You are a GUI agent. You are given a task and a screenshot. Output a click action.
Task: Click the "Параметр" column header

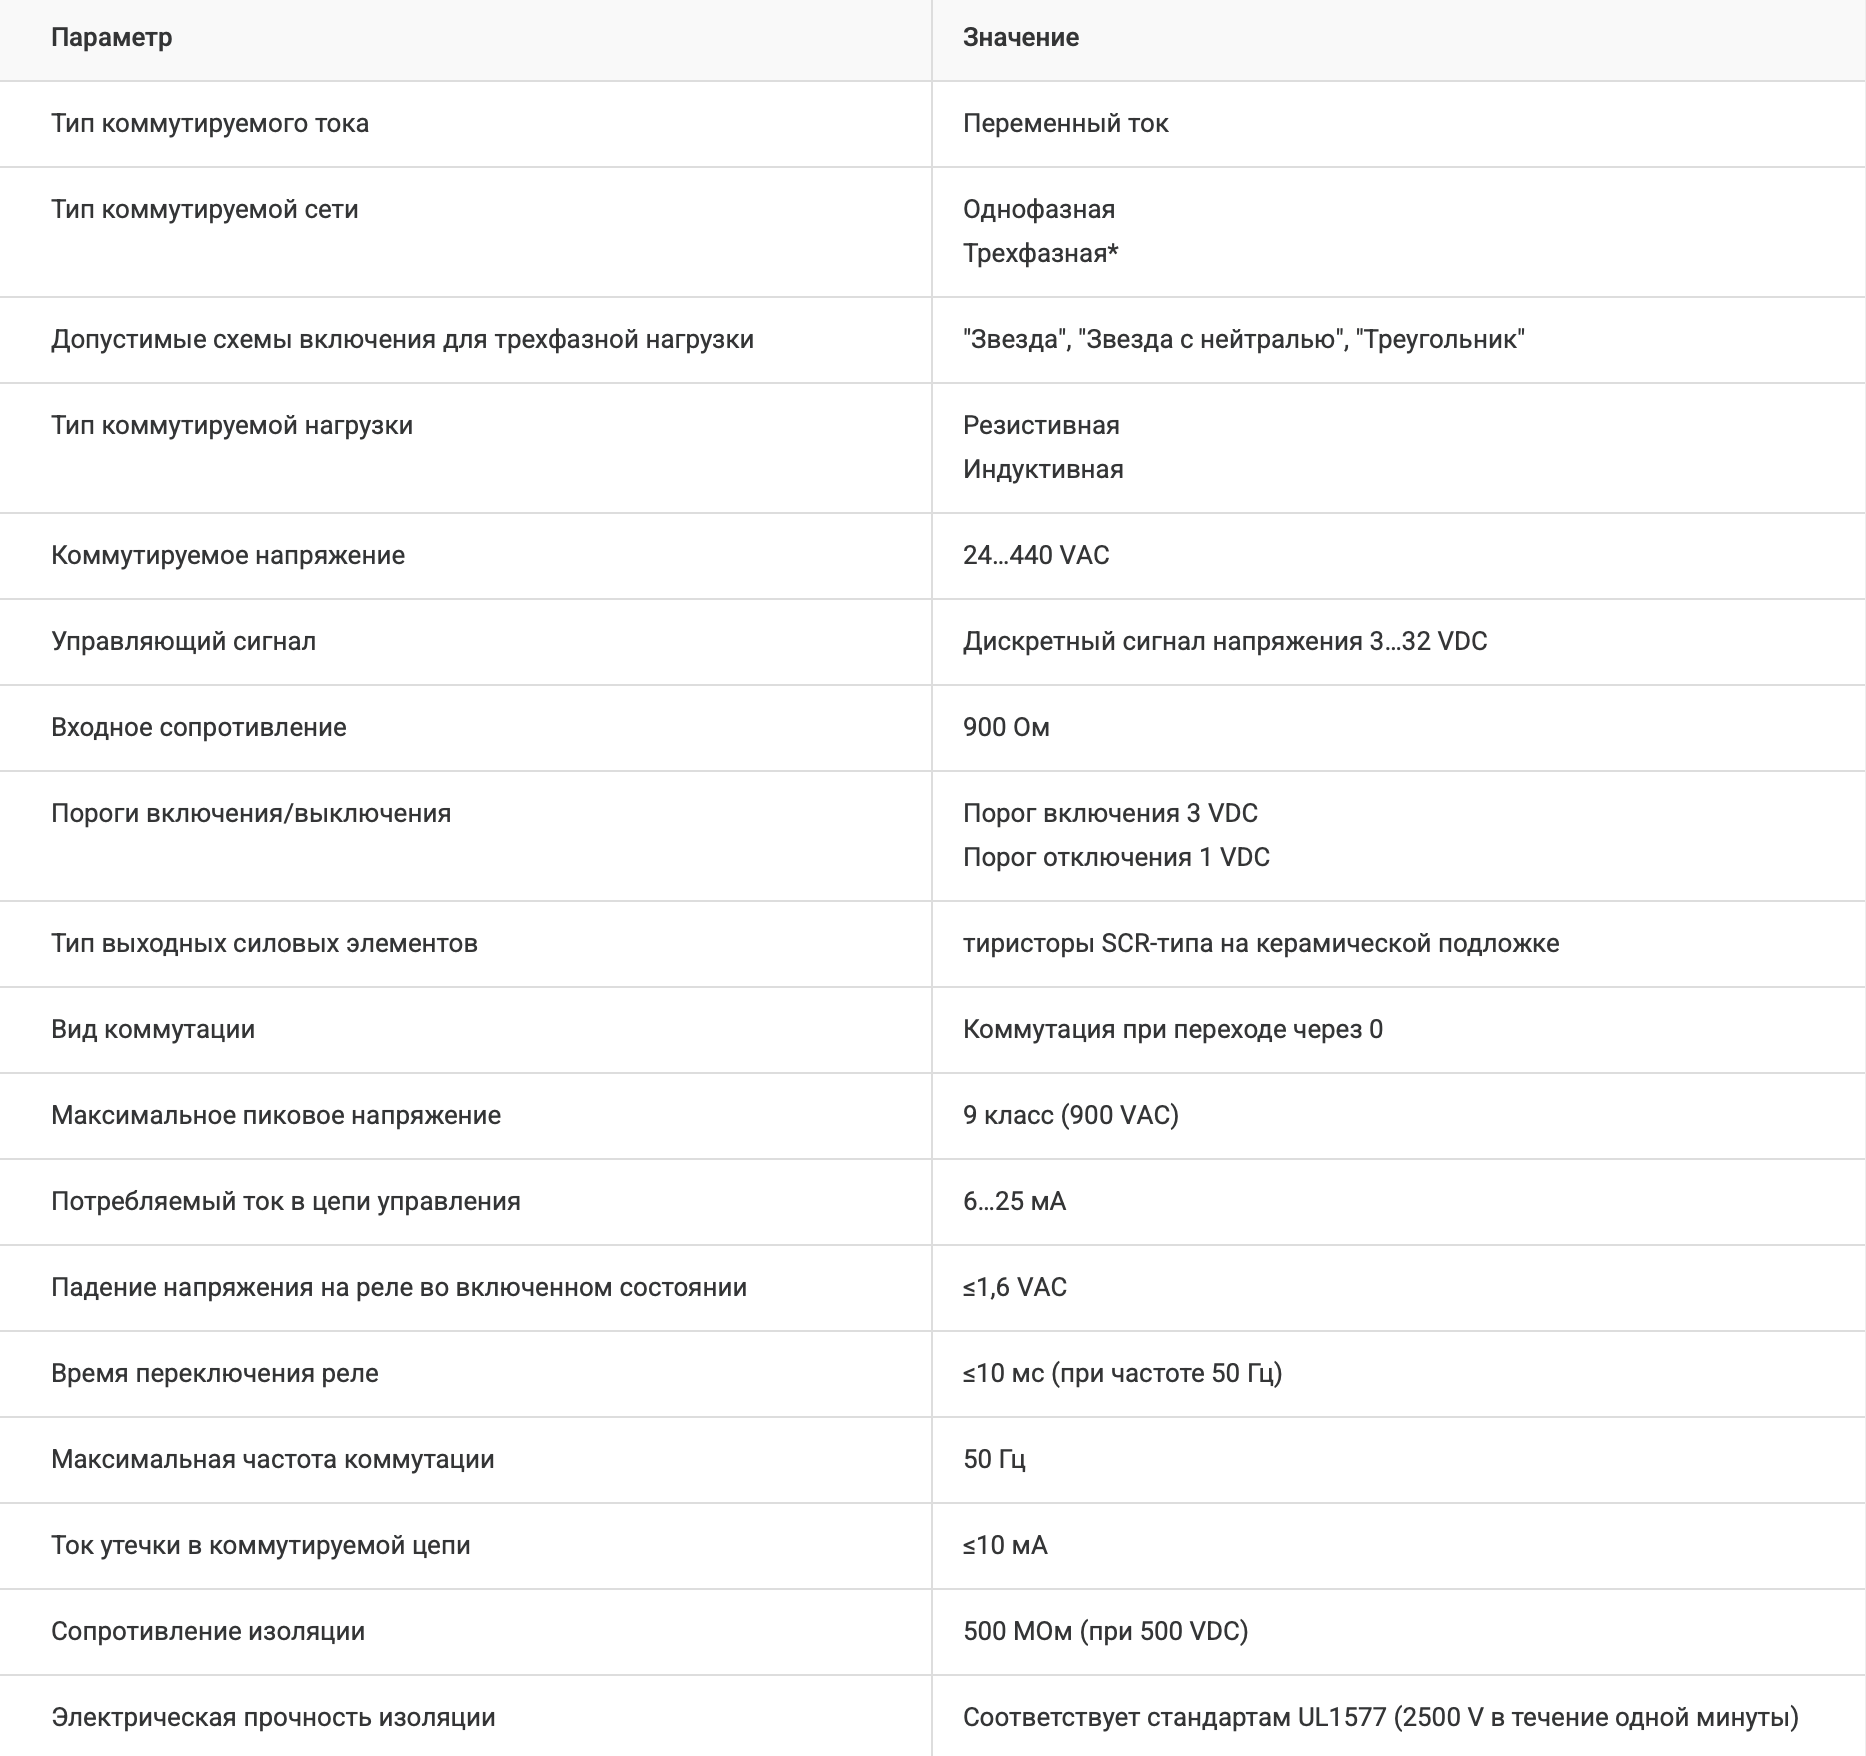(x=111, y=38)
